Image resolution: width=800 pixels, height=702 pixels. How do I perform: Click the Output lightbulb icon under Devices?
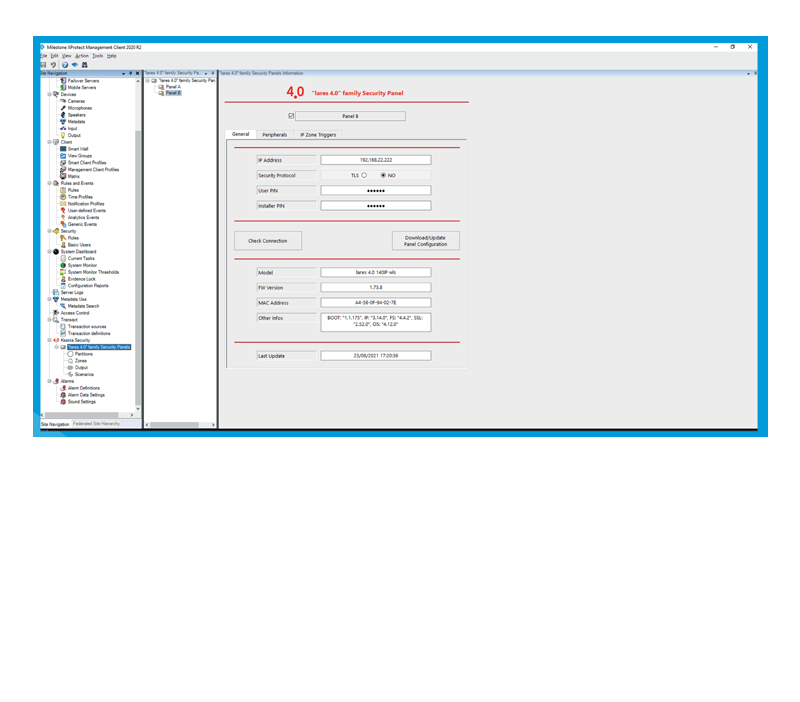pyautogui.click(x=63, y=135)
